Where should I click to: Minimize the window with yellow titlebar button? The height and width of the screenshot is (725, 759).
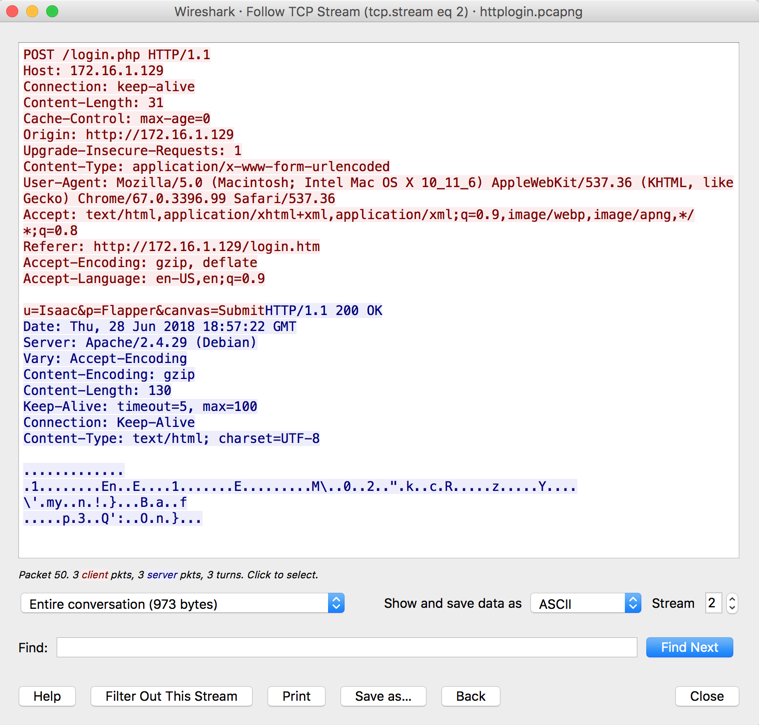point(33,12)
